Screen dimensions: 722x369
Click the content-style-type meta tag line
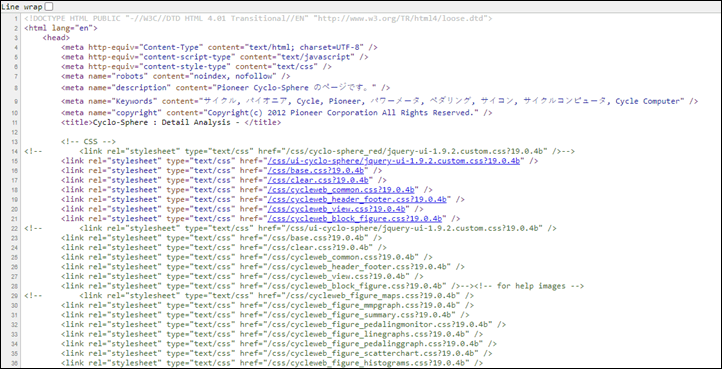[196, 67]
